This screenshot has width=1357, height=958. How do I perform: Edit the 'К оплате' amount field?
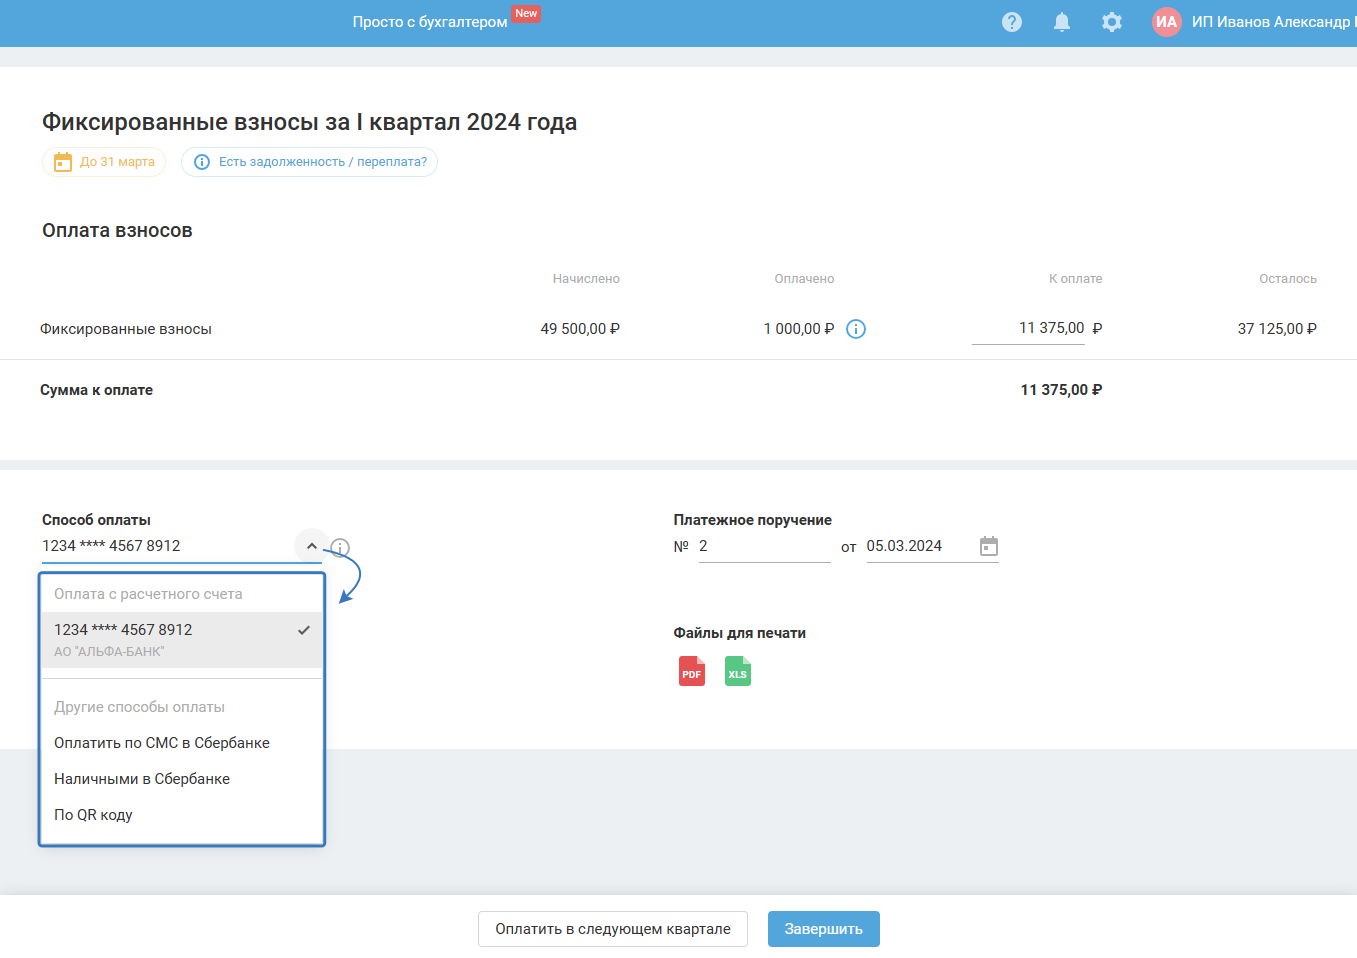coord(1028,328)
